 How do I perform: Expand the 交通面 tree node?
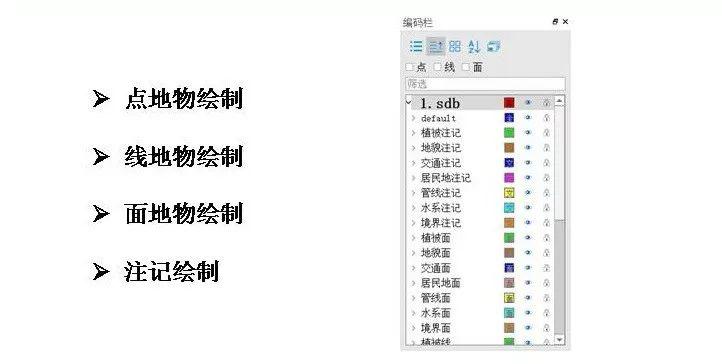coord(413,268)
